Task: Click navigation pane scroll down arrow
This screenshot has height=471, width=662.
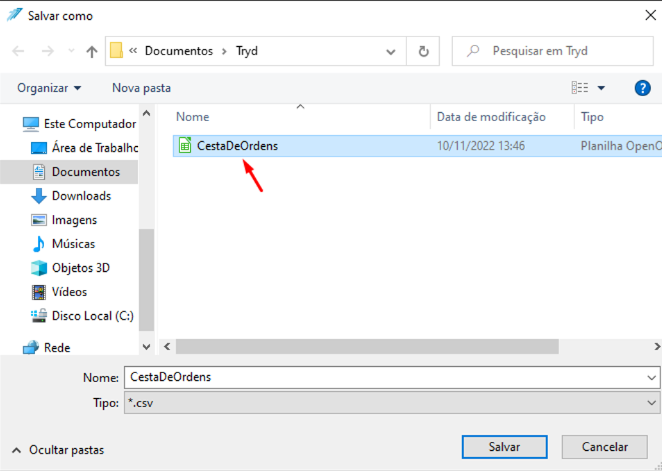Action: pos(147,347)
